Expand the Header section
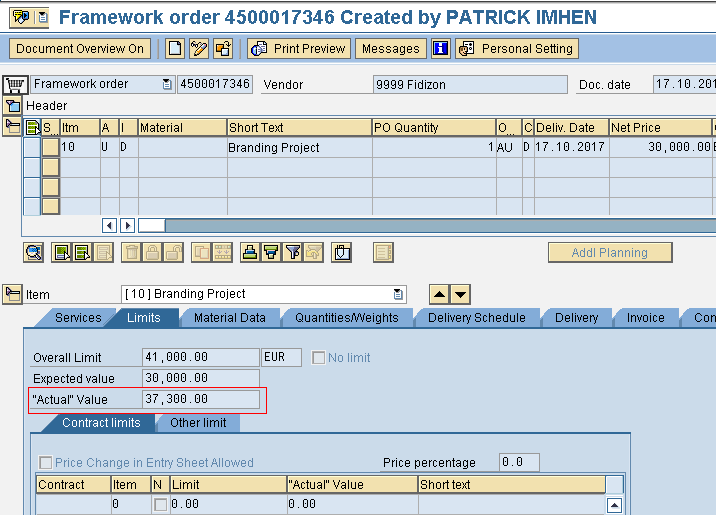The height and width of the screenshot is (515, 716). (12, 106)
